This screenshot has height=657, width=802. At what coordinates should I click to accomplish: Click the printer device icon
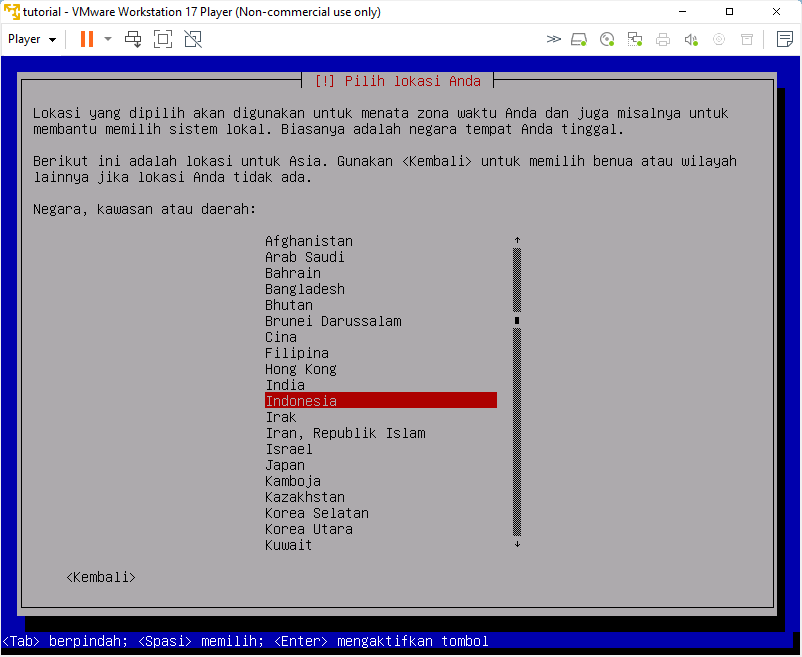(663, 39)
